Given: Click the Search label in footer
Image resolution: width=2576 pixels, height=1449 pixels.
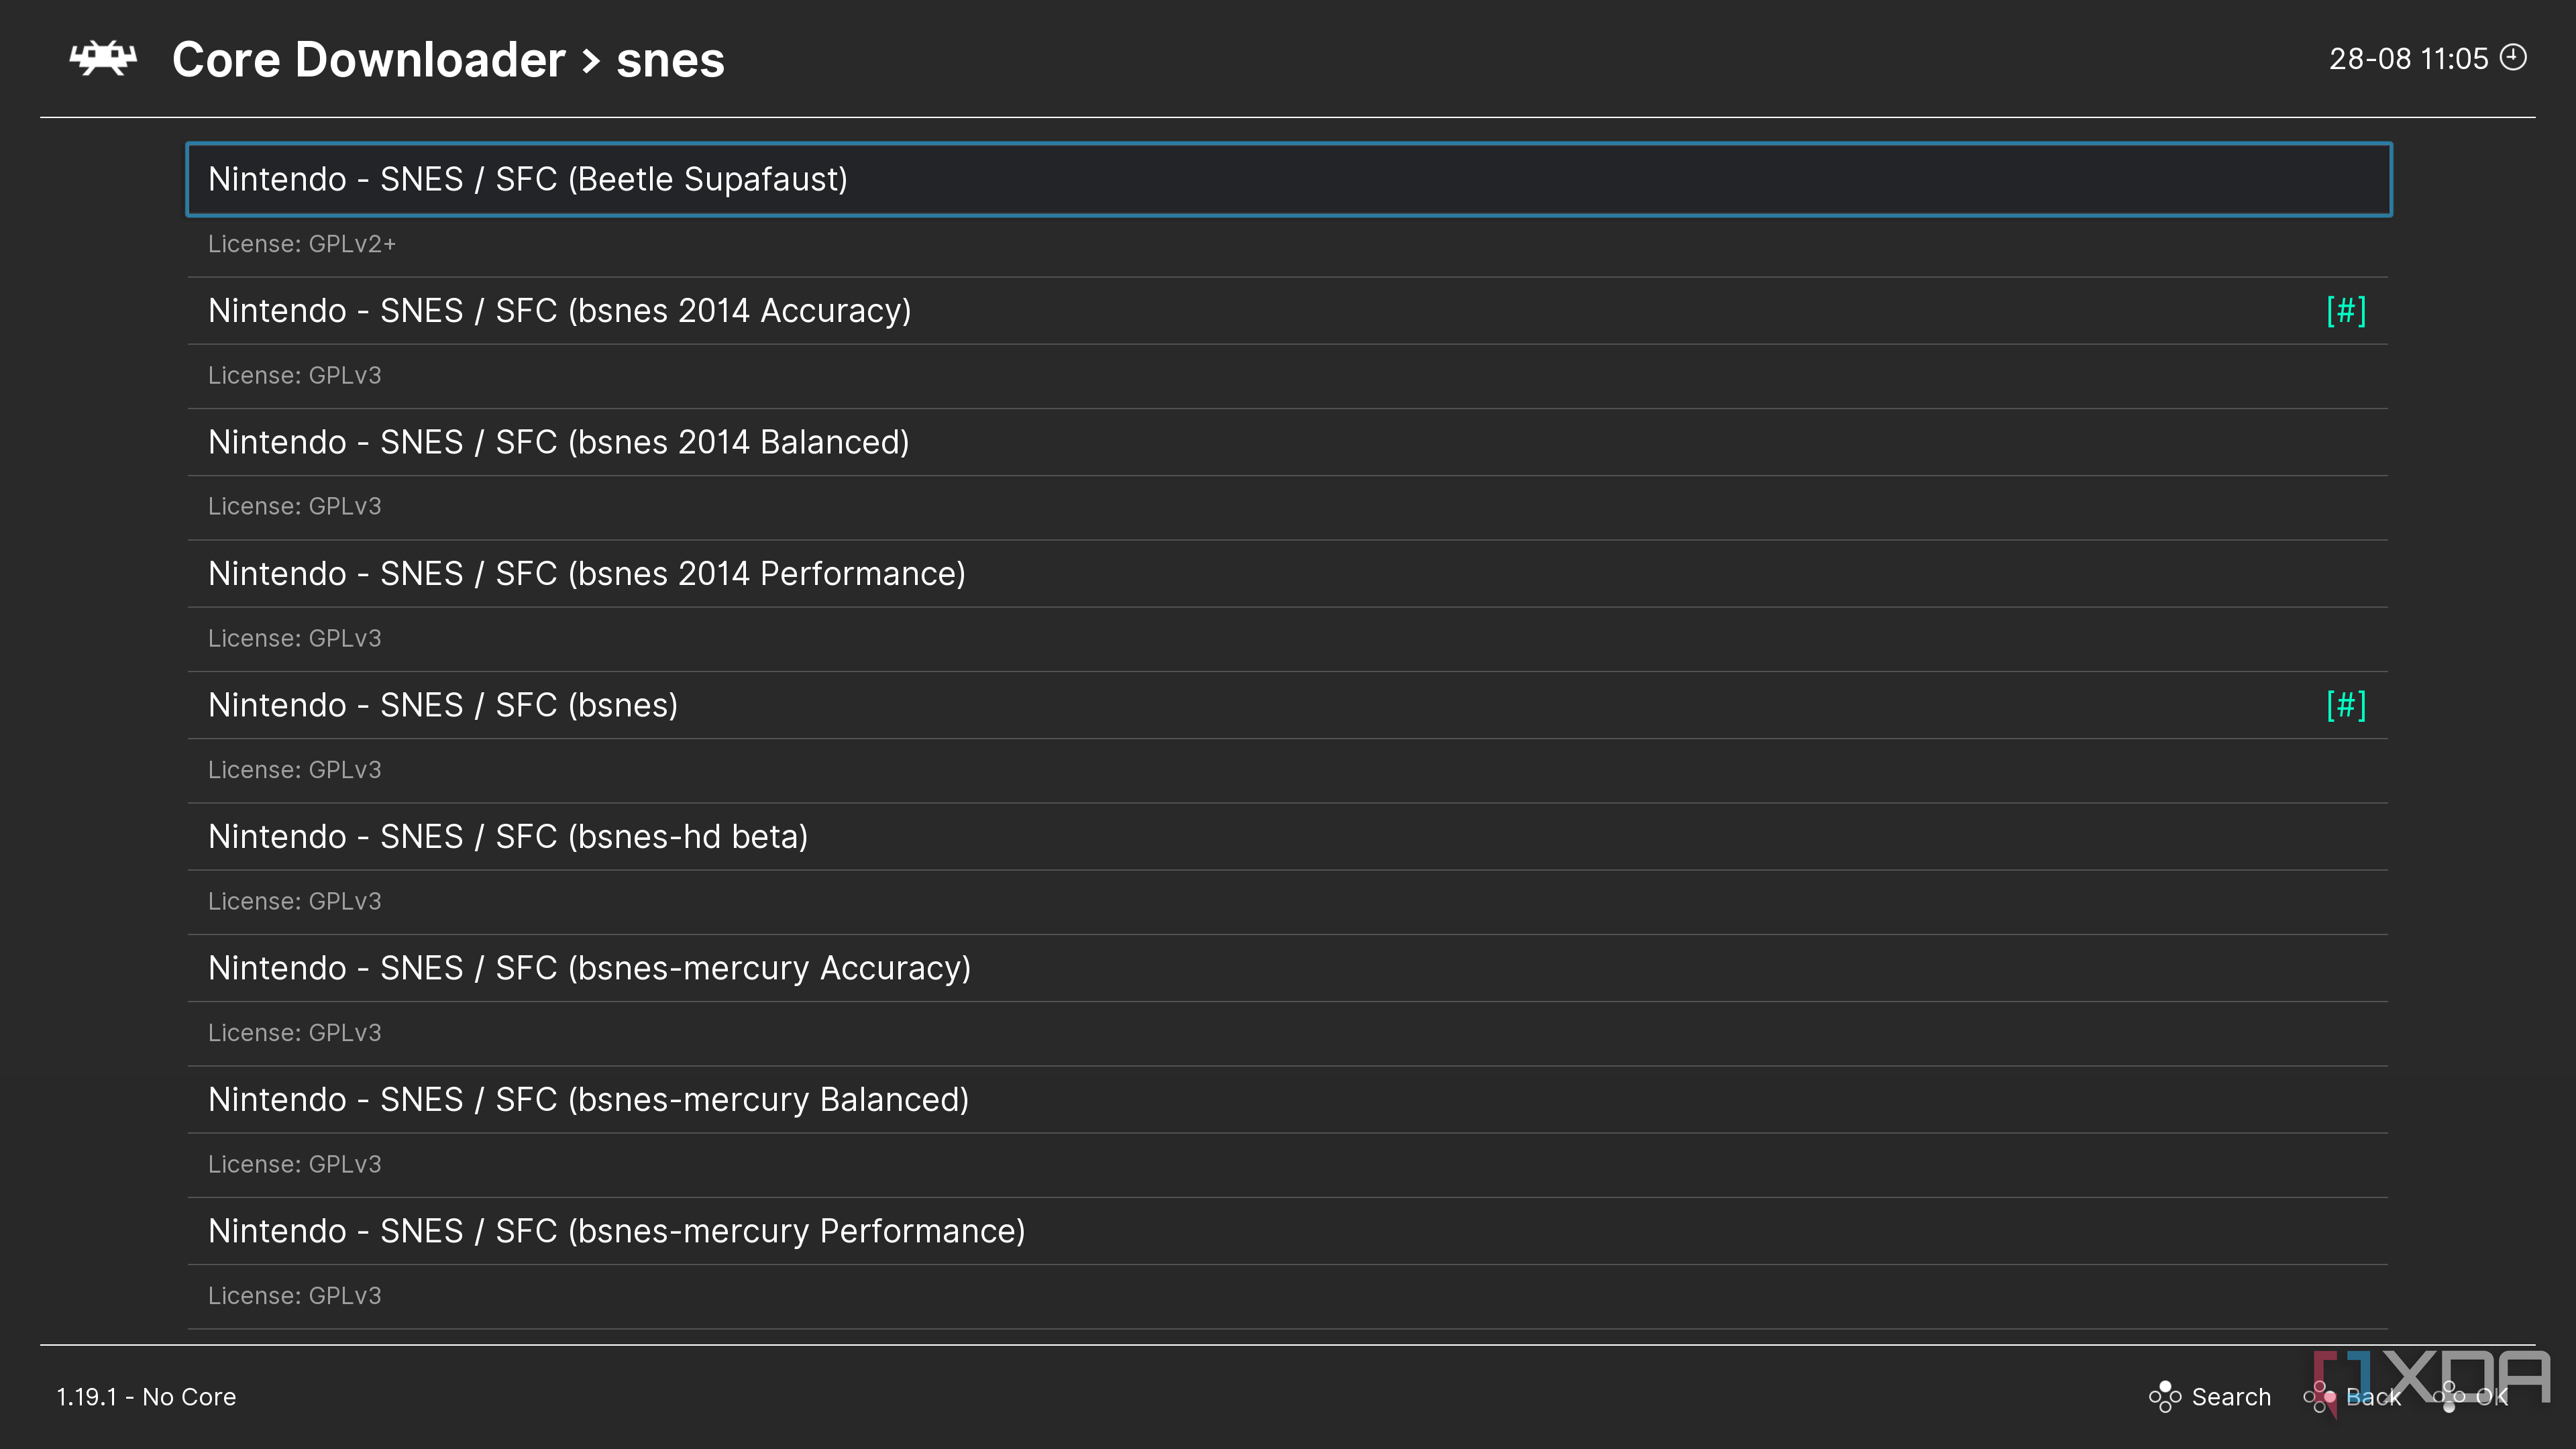Looking at the screenshot, I should coord(2231,1397).
